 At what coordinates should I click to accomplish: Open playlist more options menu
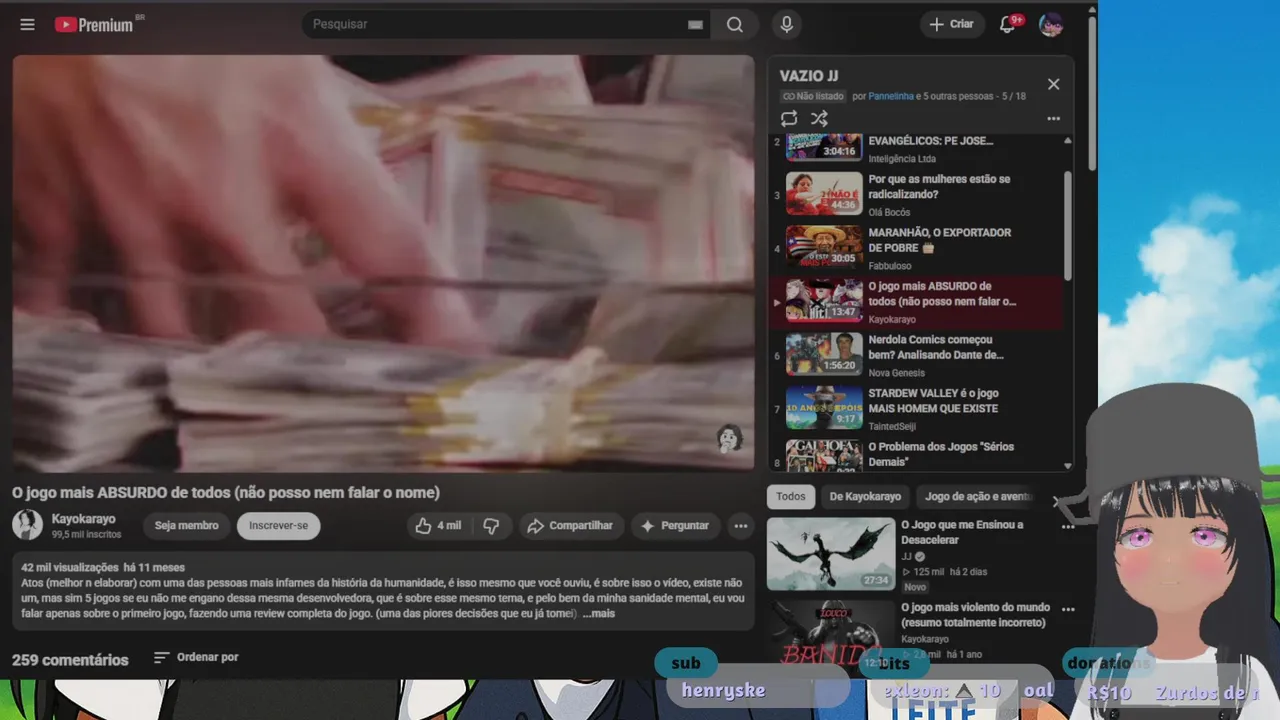[1053, 118]
